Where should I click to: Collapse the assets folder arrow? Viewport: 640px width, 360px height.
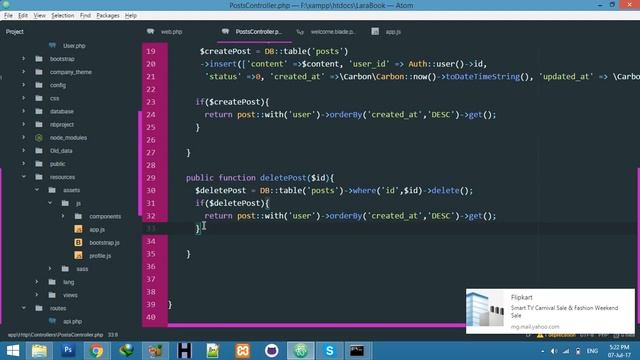pos(37,190)
